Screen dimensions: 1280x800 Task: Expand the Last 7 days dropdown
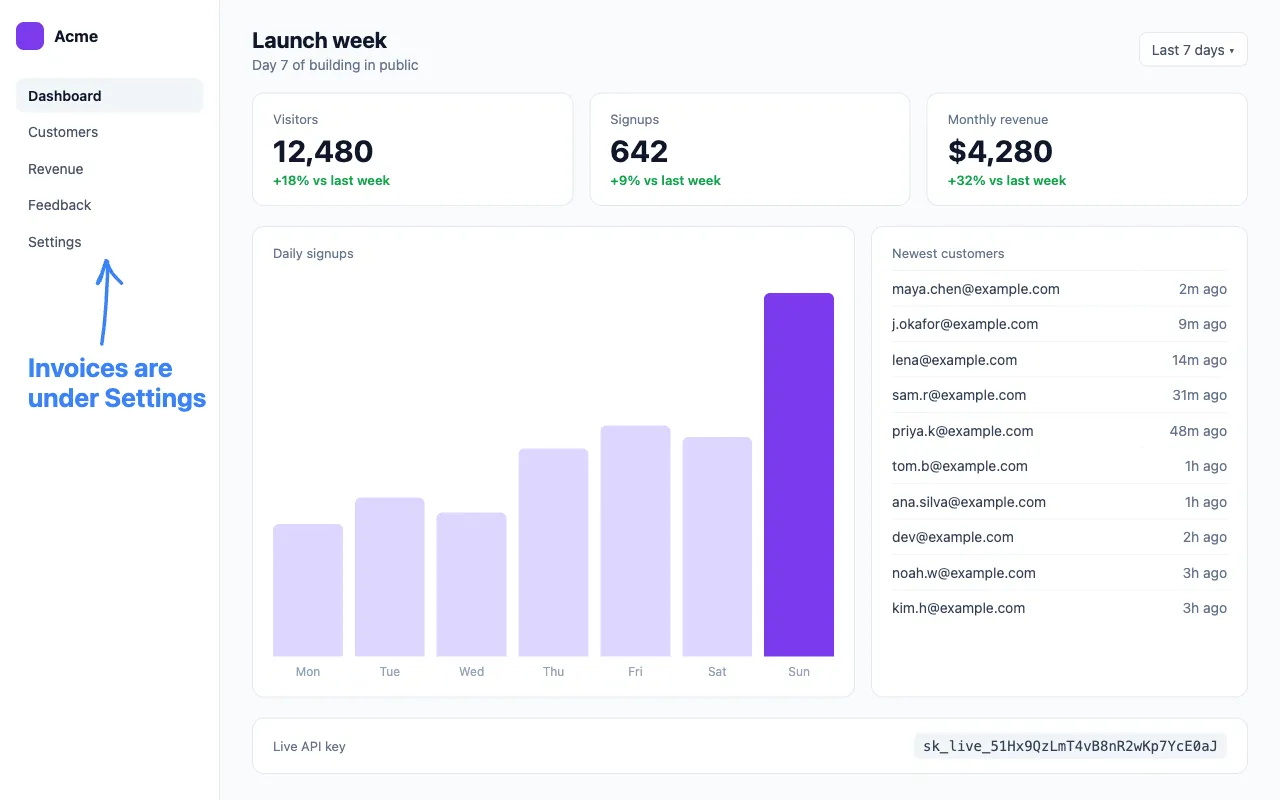1193,50
